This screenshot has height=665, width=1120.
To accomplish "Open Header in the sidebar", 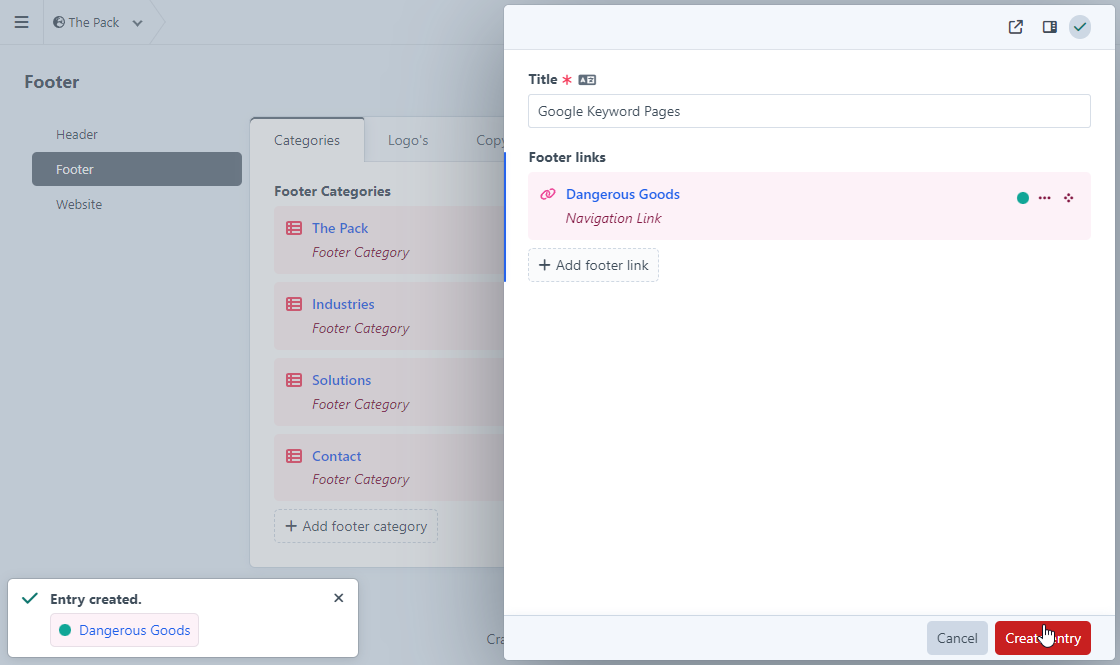I will point(77,134).
